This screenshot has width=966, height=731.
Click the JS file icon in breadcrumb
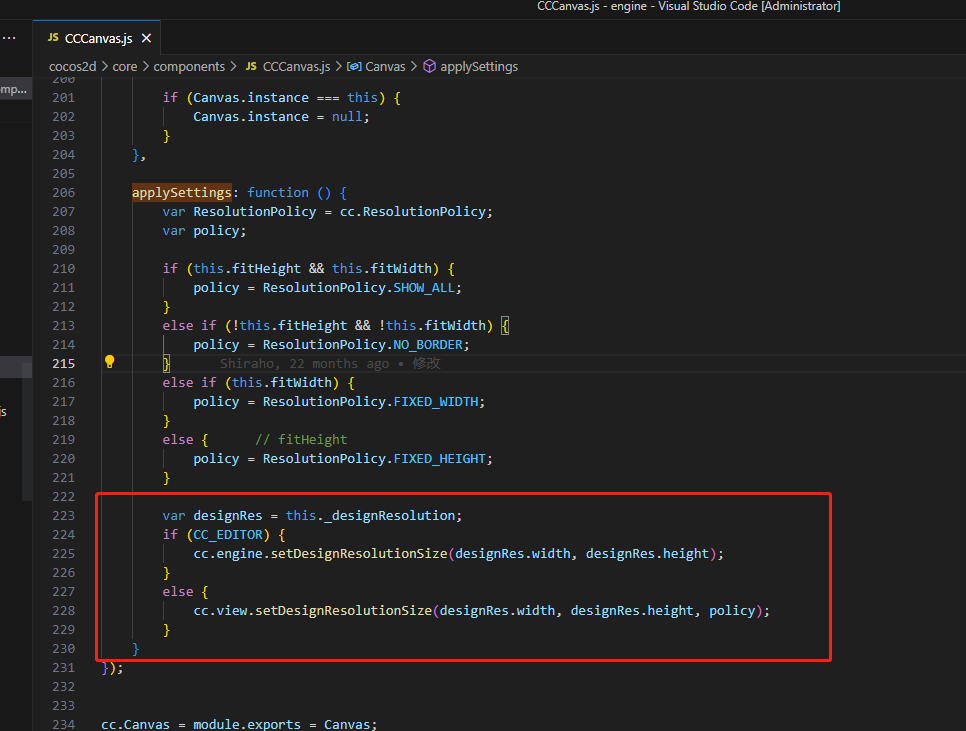251,66
